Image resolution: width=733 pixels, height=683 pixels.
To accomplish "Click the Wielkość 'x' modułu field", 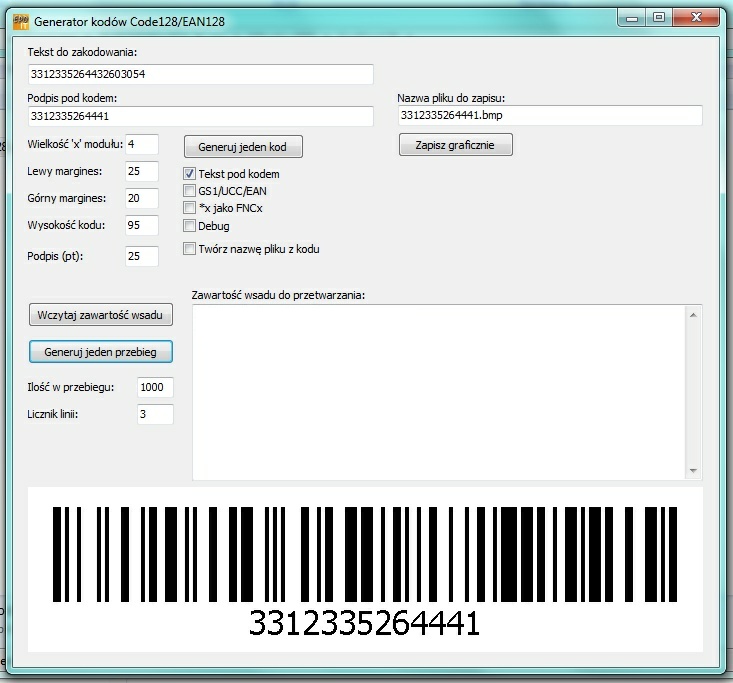I will (x=142, y=144).
